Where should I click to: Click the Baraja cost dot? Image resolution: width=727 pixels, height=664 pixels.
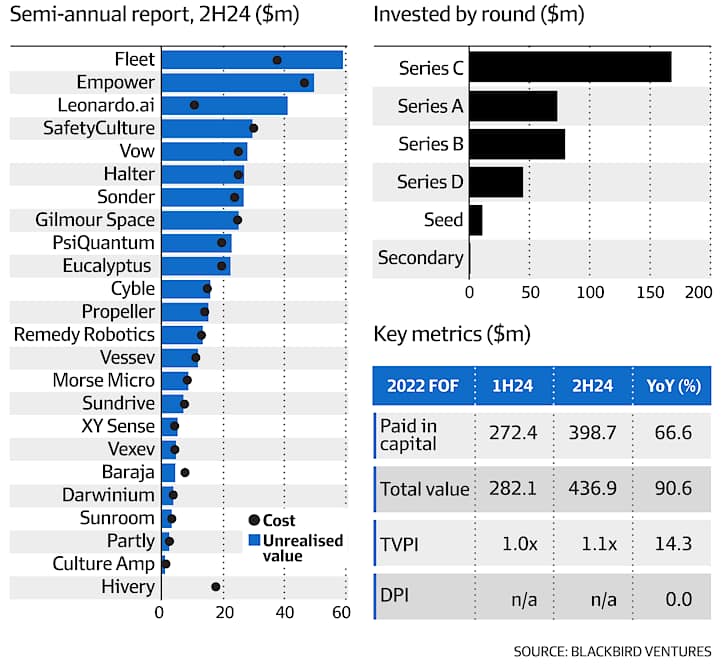point(185,472)
